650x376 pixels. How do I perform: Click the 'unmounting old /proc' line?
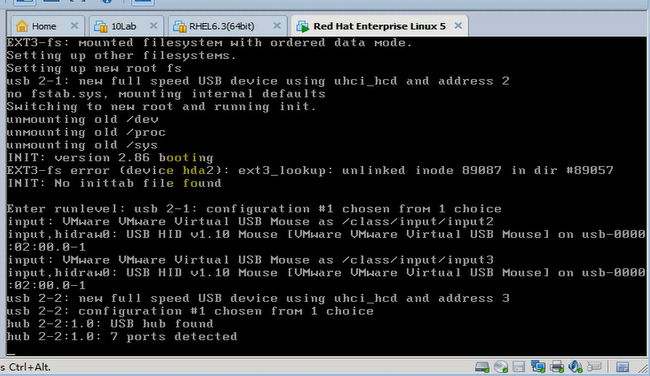[86, 132]
